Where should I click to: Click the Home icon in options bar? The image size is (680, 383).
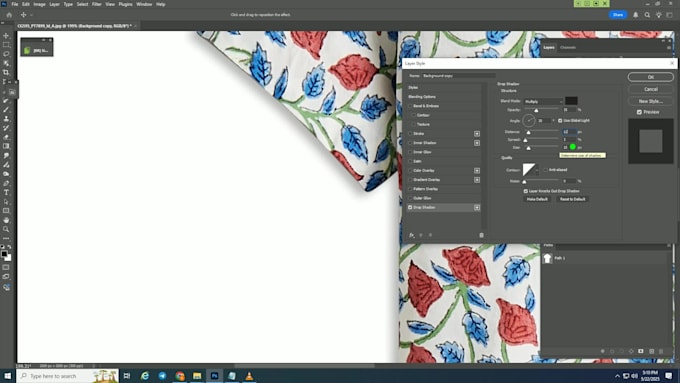[9, 15]
